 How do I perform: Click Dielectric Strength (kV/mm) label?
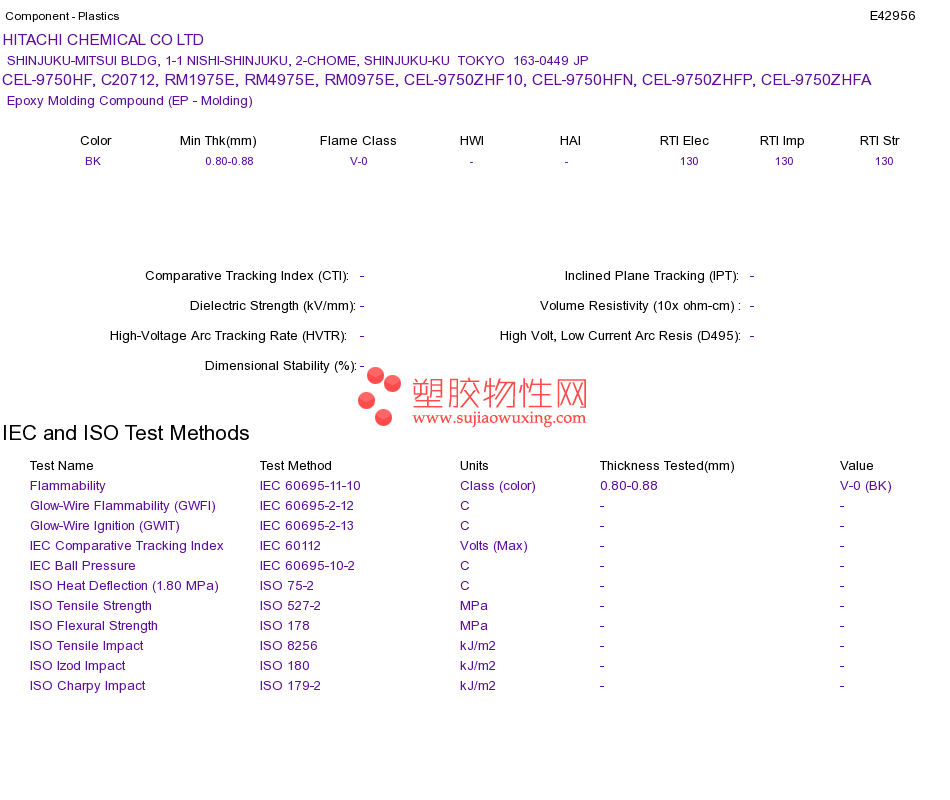(x=273, y=306)
